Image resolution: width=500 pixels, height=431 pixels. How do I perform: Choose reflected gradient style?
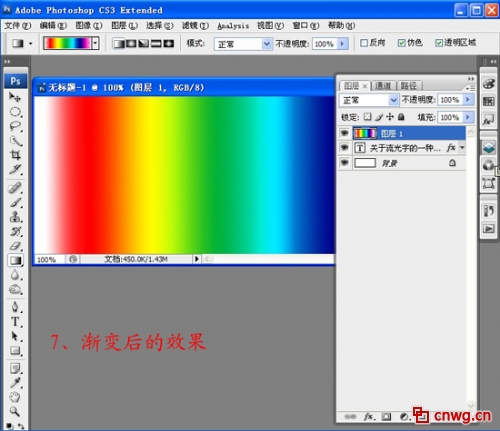coord(156,43)
